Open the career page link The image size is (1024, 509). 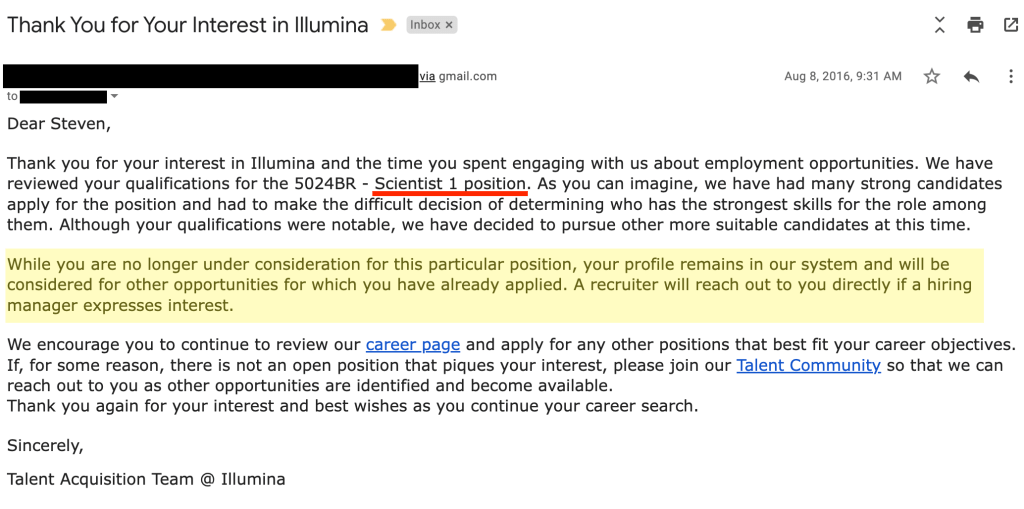(413, 345)
